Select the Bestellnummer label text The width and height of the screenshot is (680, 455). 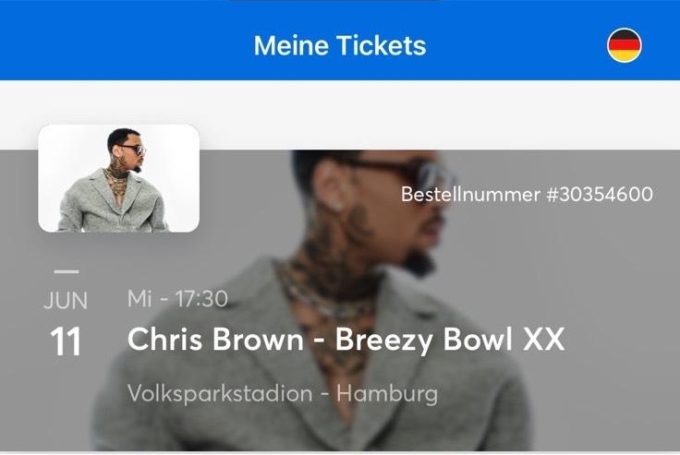[x=471, y=194]
